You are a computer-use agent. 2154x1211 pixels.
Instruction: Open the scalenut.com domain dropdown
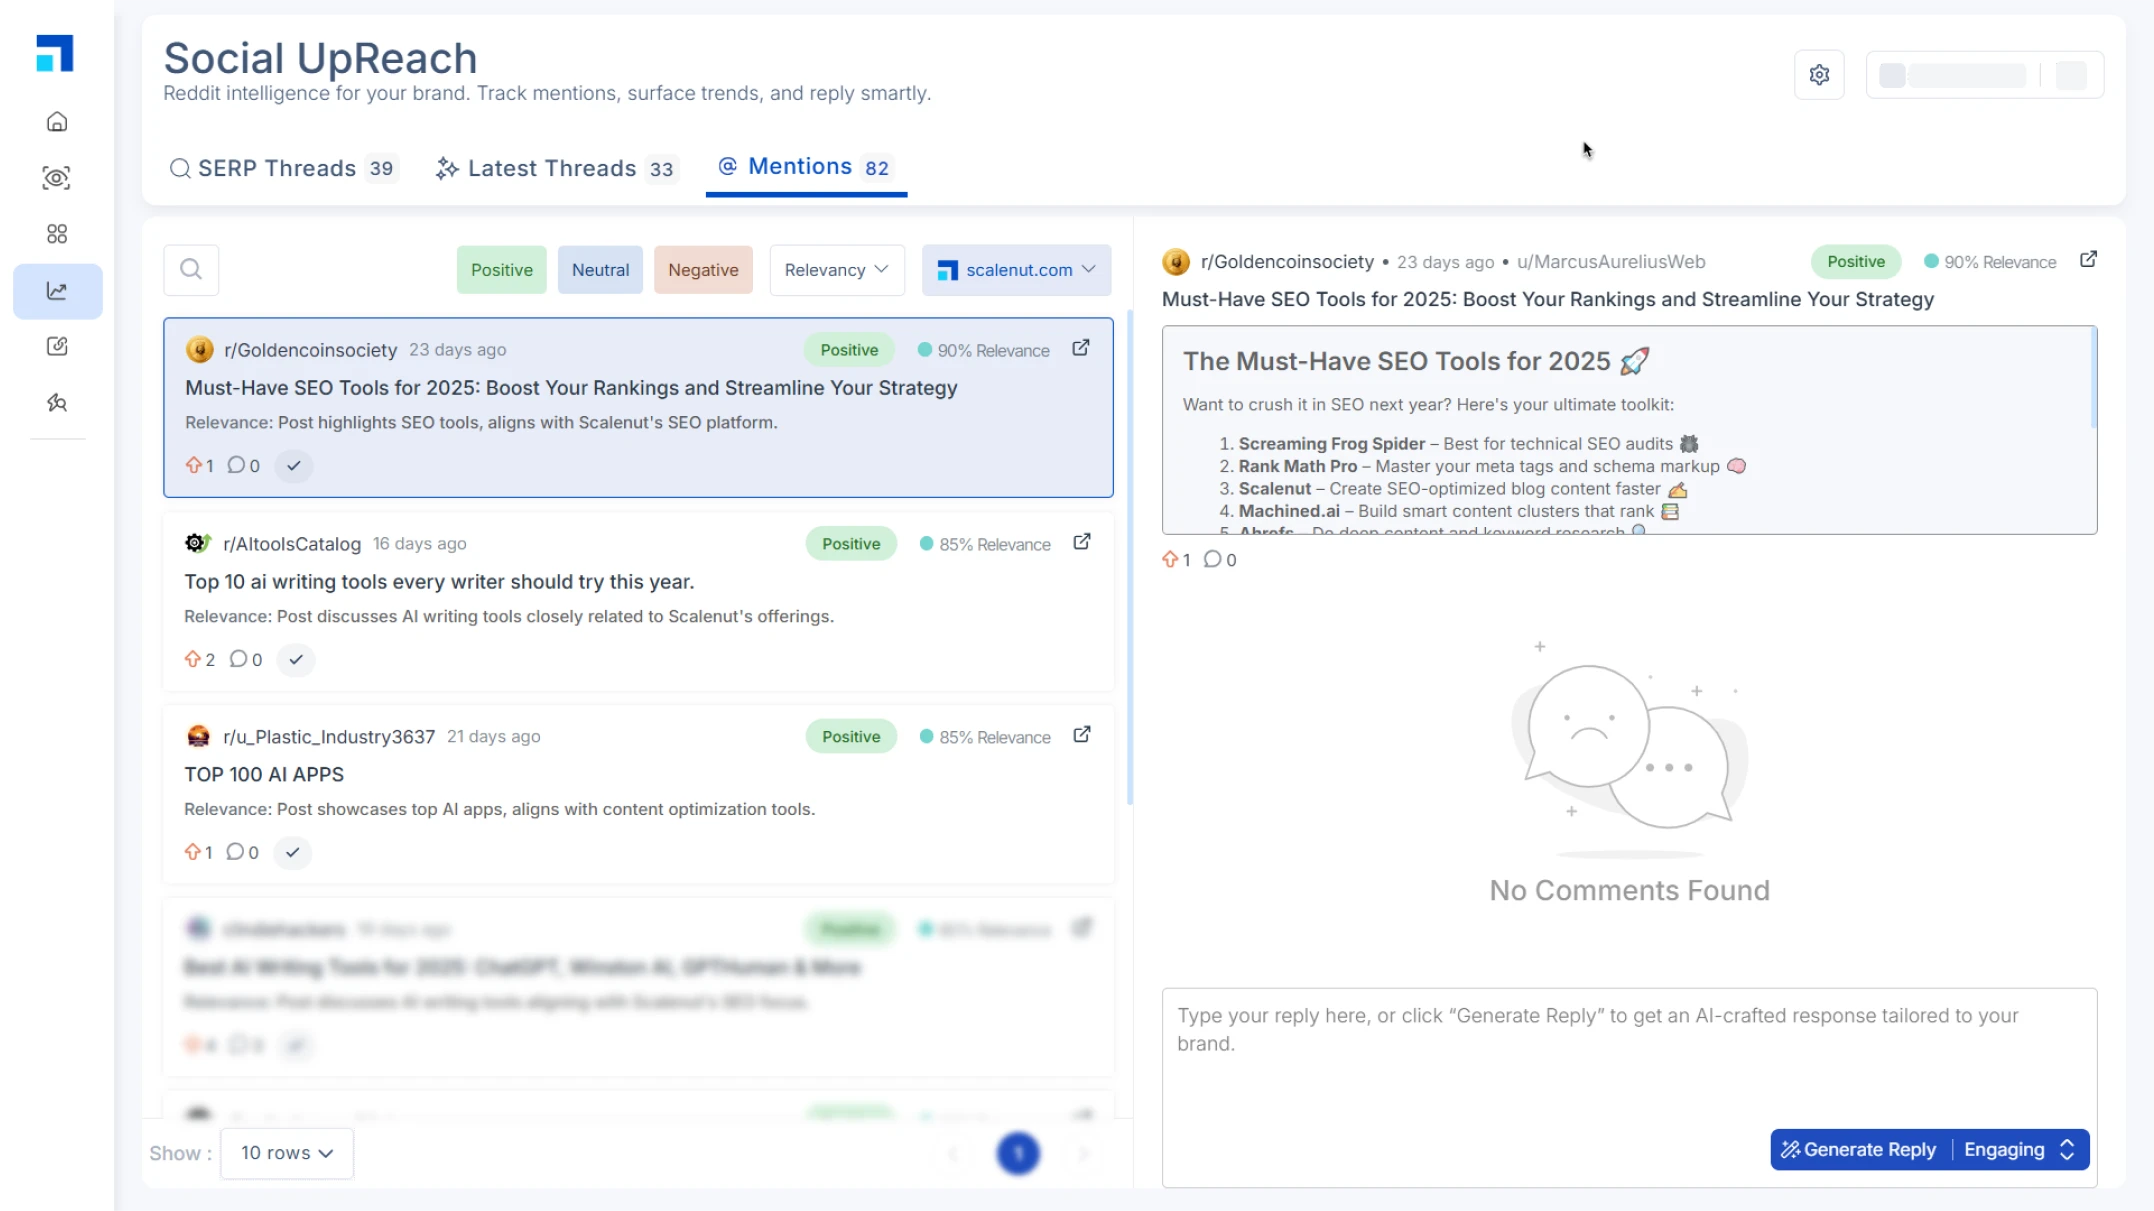[1016, 270]
